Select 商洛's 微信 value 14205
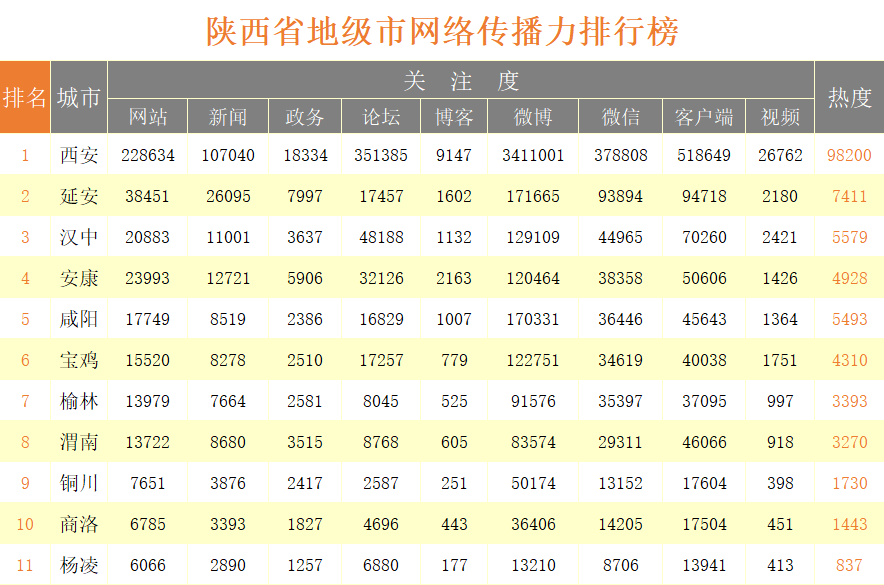Image resolution: width=884 pixels, height=585 pixels. [x=620, y=524]
